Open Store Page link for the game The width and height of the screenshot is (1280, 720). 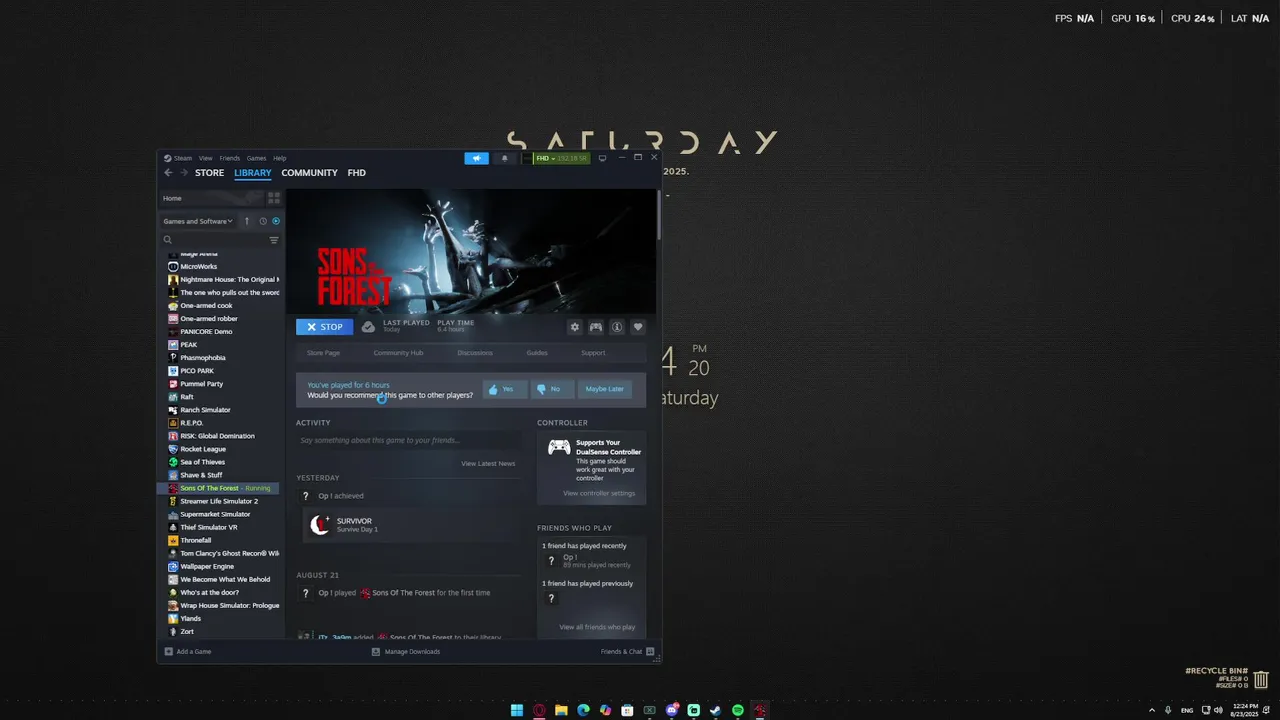point(323,353)
